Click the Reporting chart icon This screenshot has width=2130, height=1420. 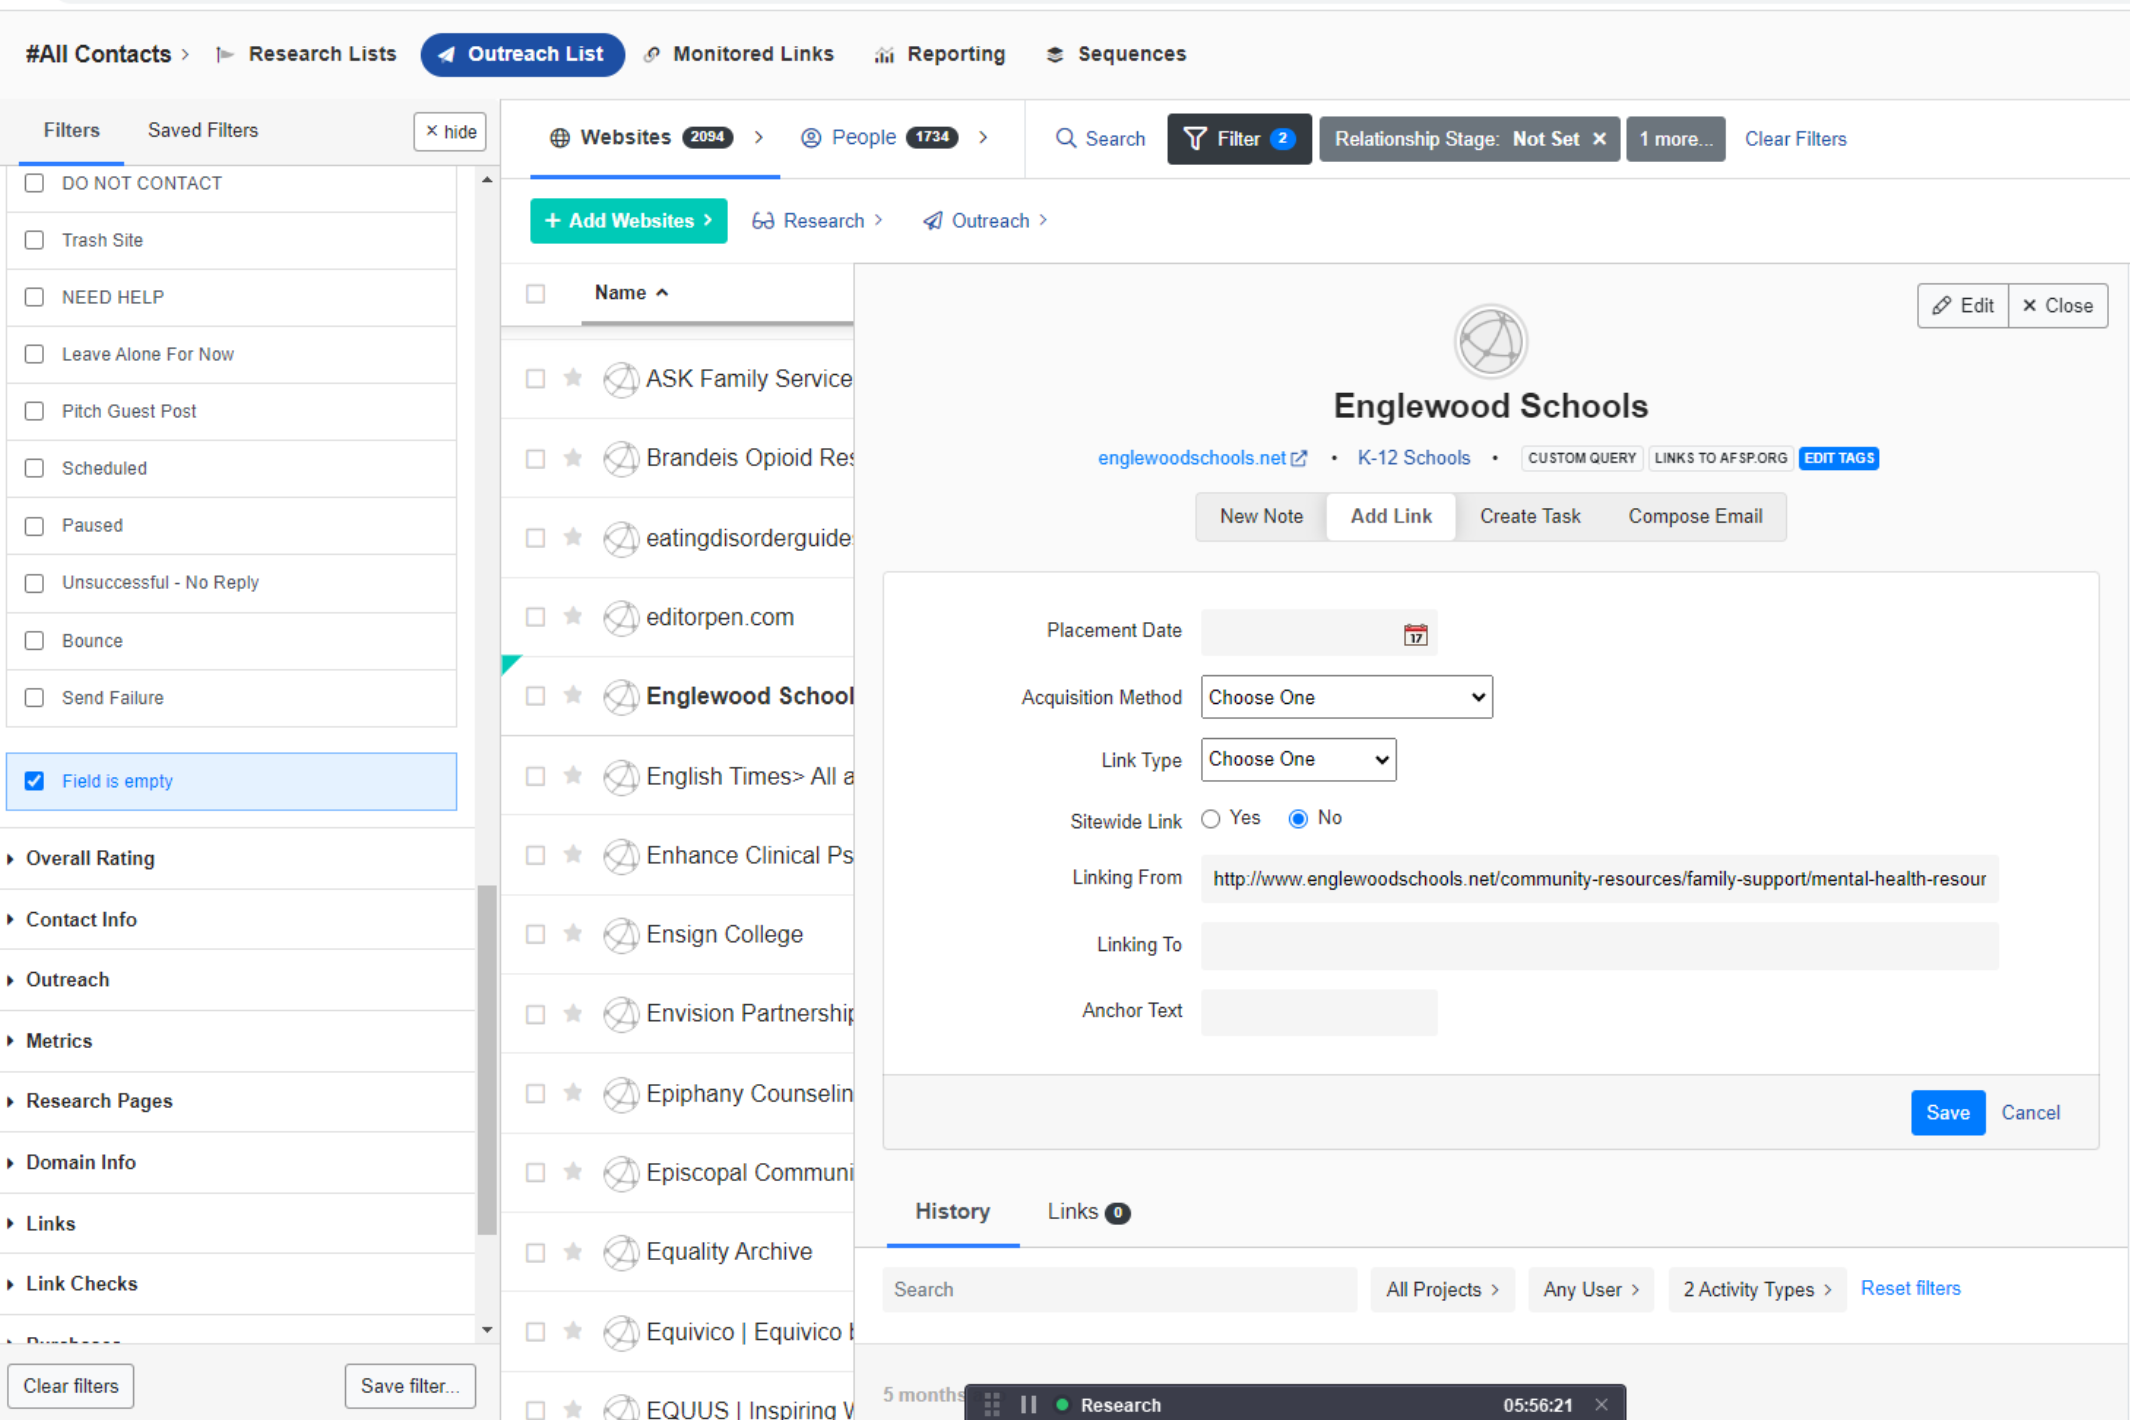(x=884, y=55)
